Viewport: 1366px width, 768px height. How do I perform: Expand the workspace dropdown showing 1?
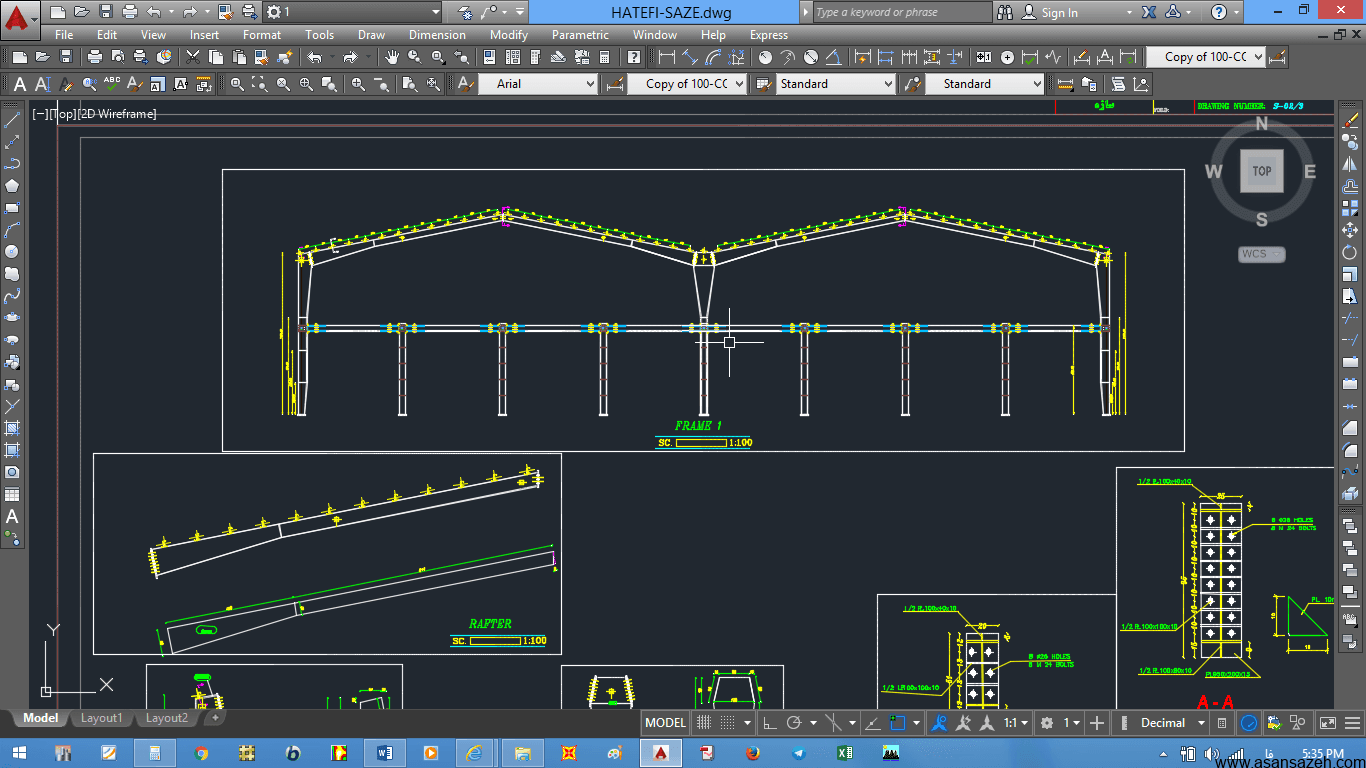(x=353, y=12)
